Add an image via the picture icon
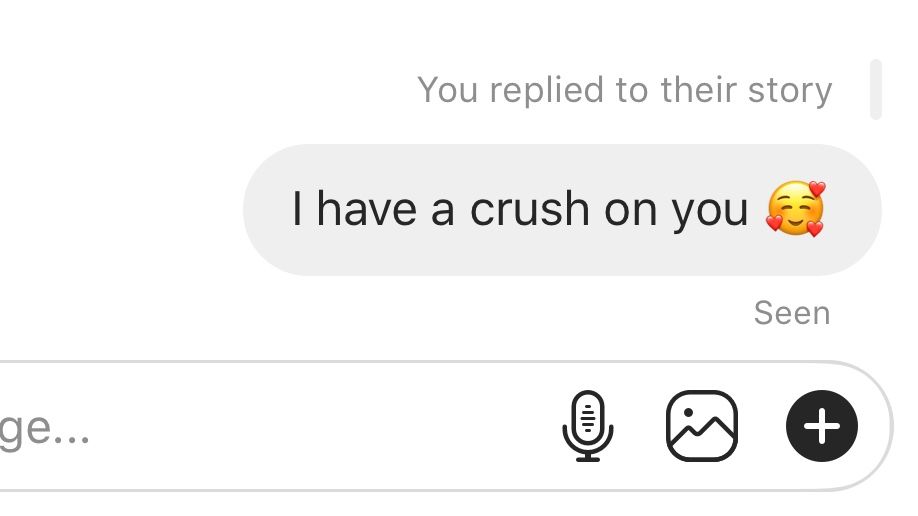The height and width of the screenshot is (516, 918). click(702, 426)
